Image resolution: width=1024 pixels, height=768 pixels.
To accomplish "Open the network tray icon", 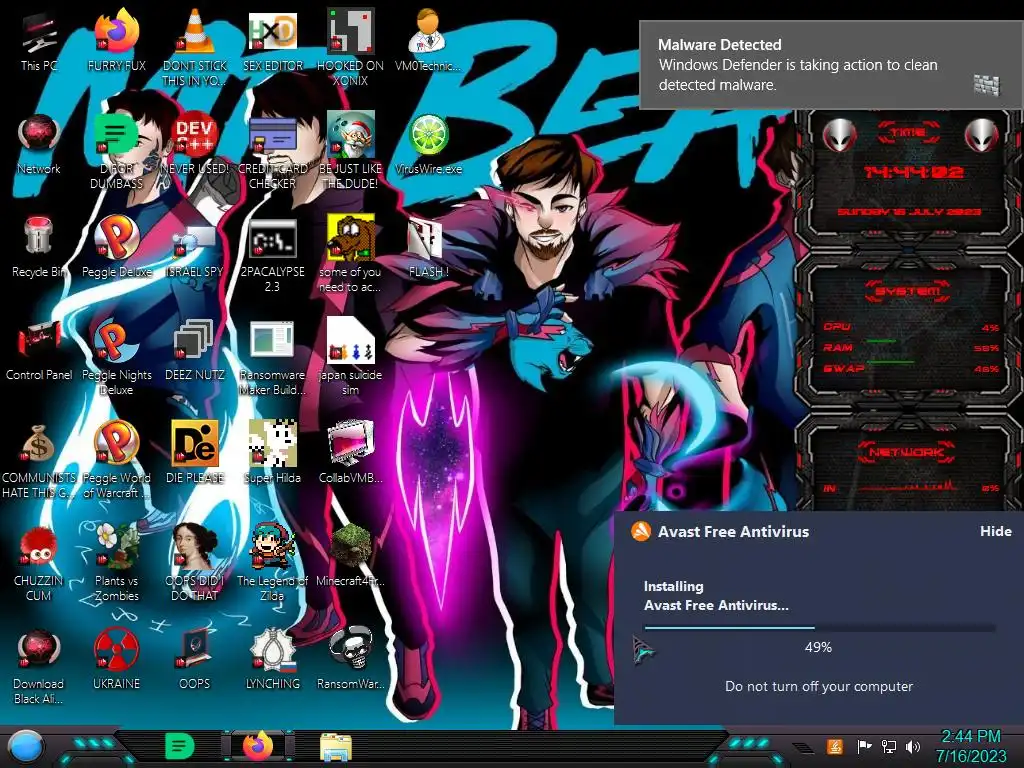I will point(888,746).
